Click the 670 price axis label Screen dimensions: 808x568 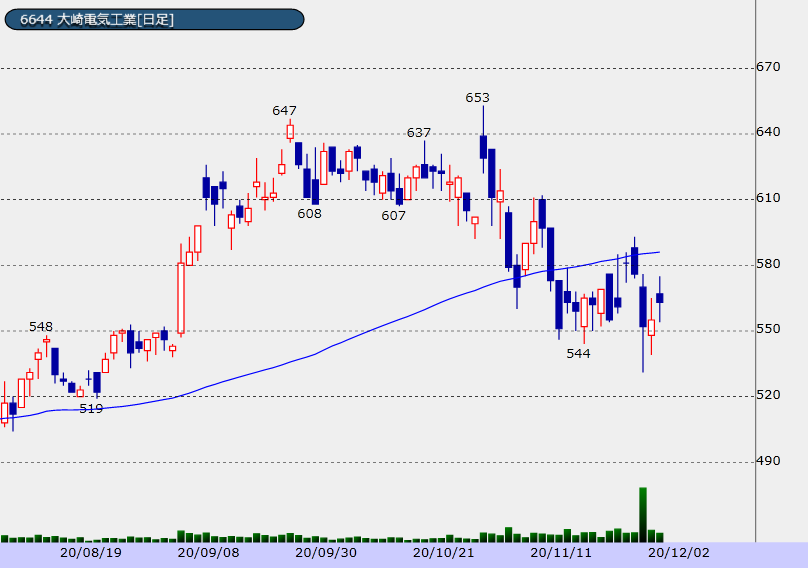pos(768,67)
